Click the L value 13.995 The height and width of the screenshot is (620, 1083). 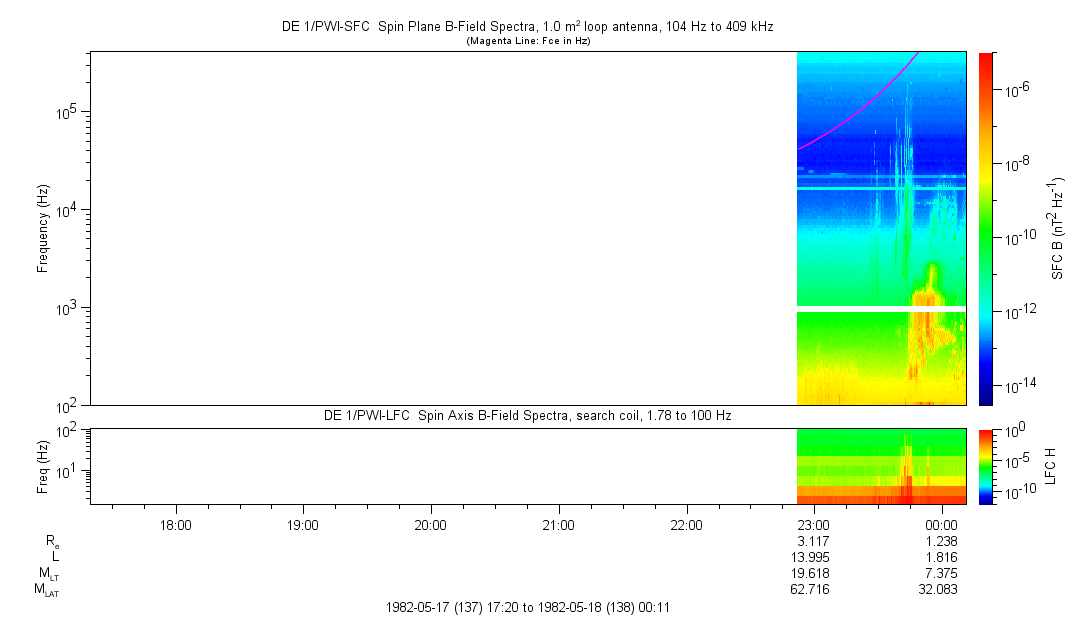click(x=810, y=556)
